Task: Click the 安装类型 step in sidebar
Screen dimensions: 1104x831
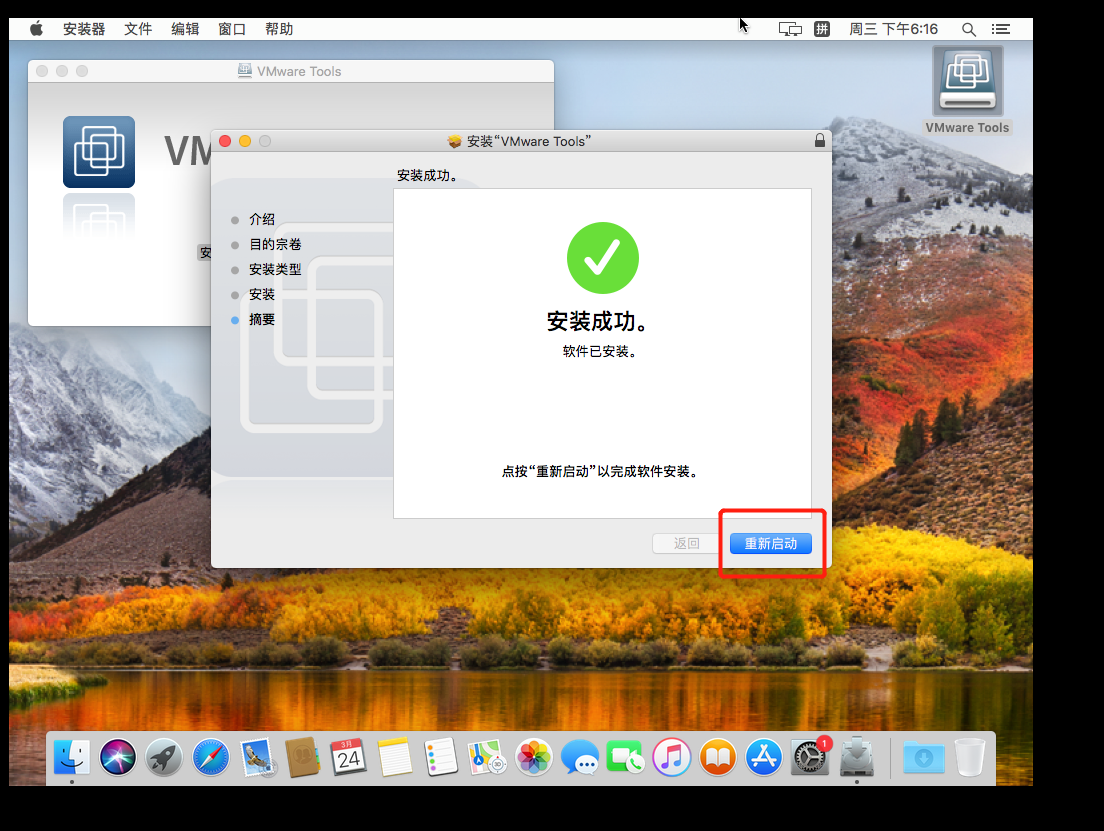Action: (275, 270)
